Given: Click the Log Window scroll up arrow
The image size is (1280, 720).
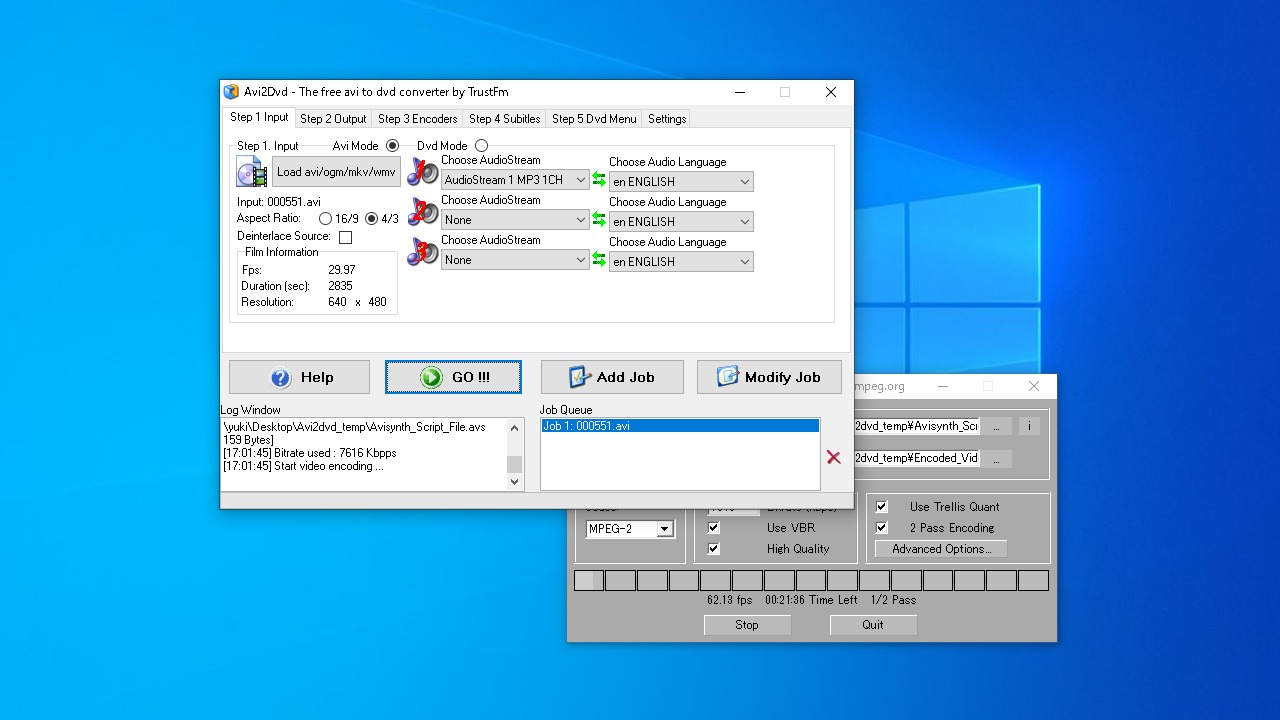Looking at the screenshot, I should point(515,427).
